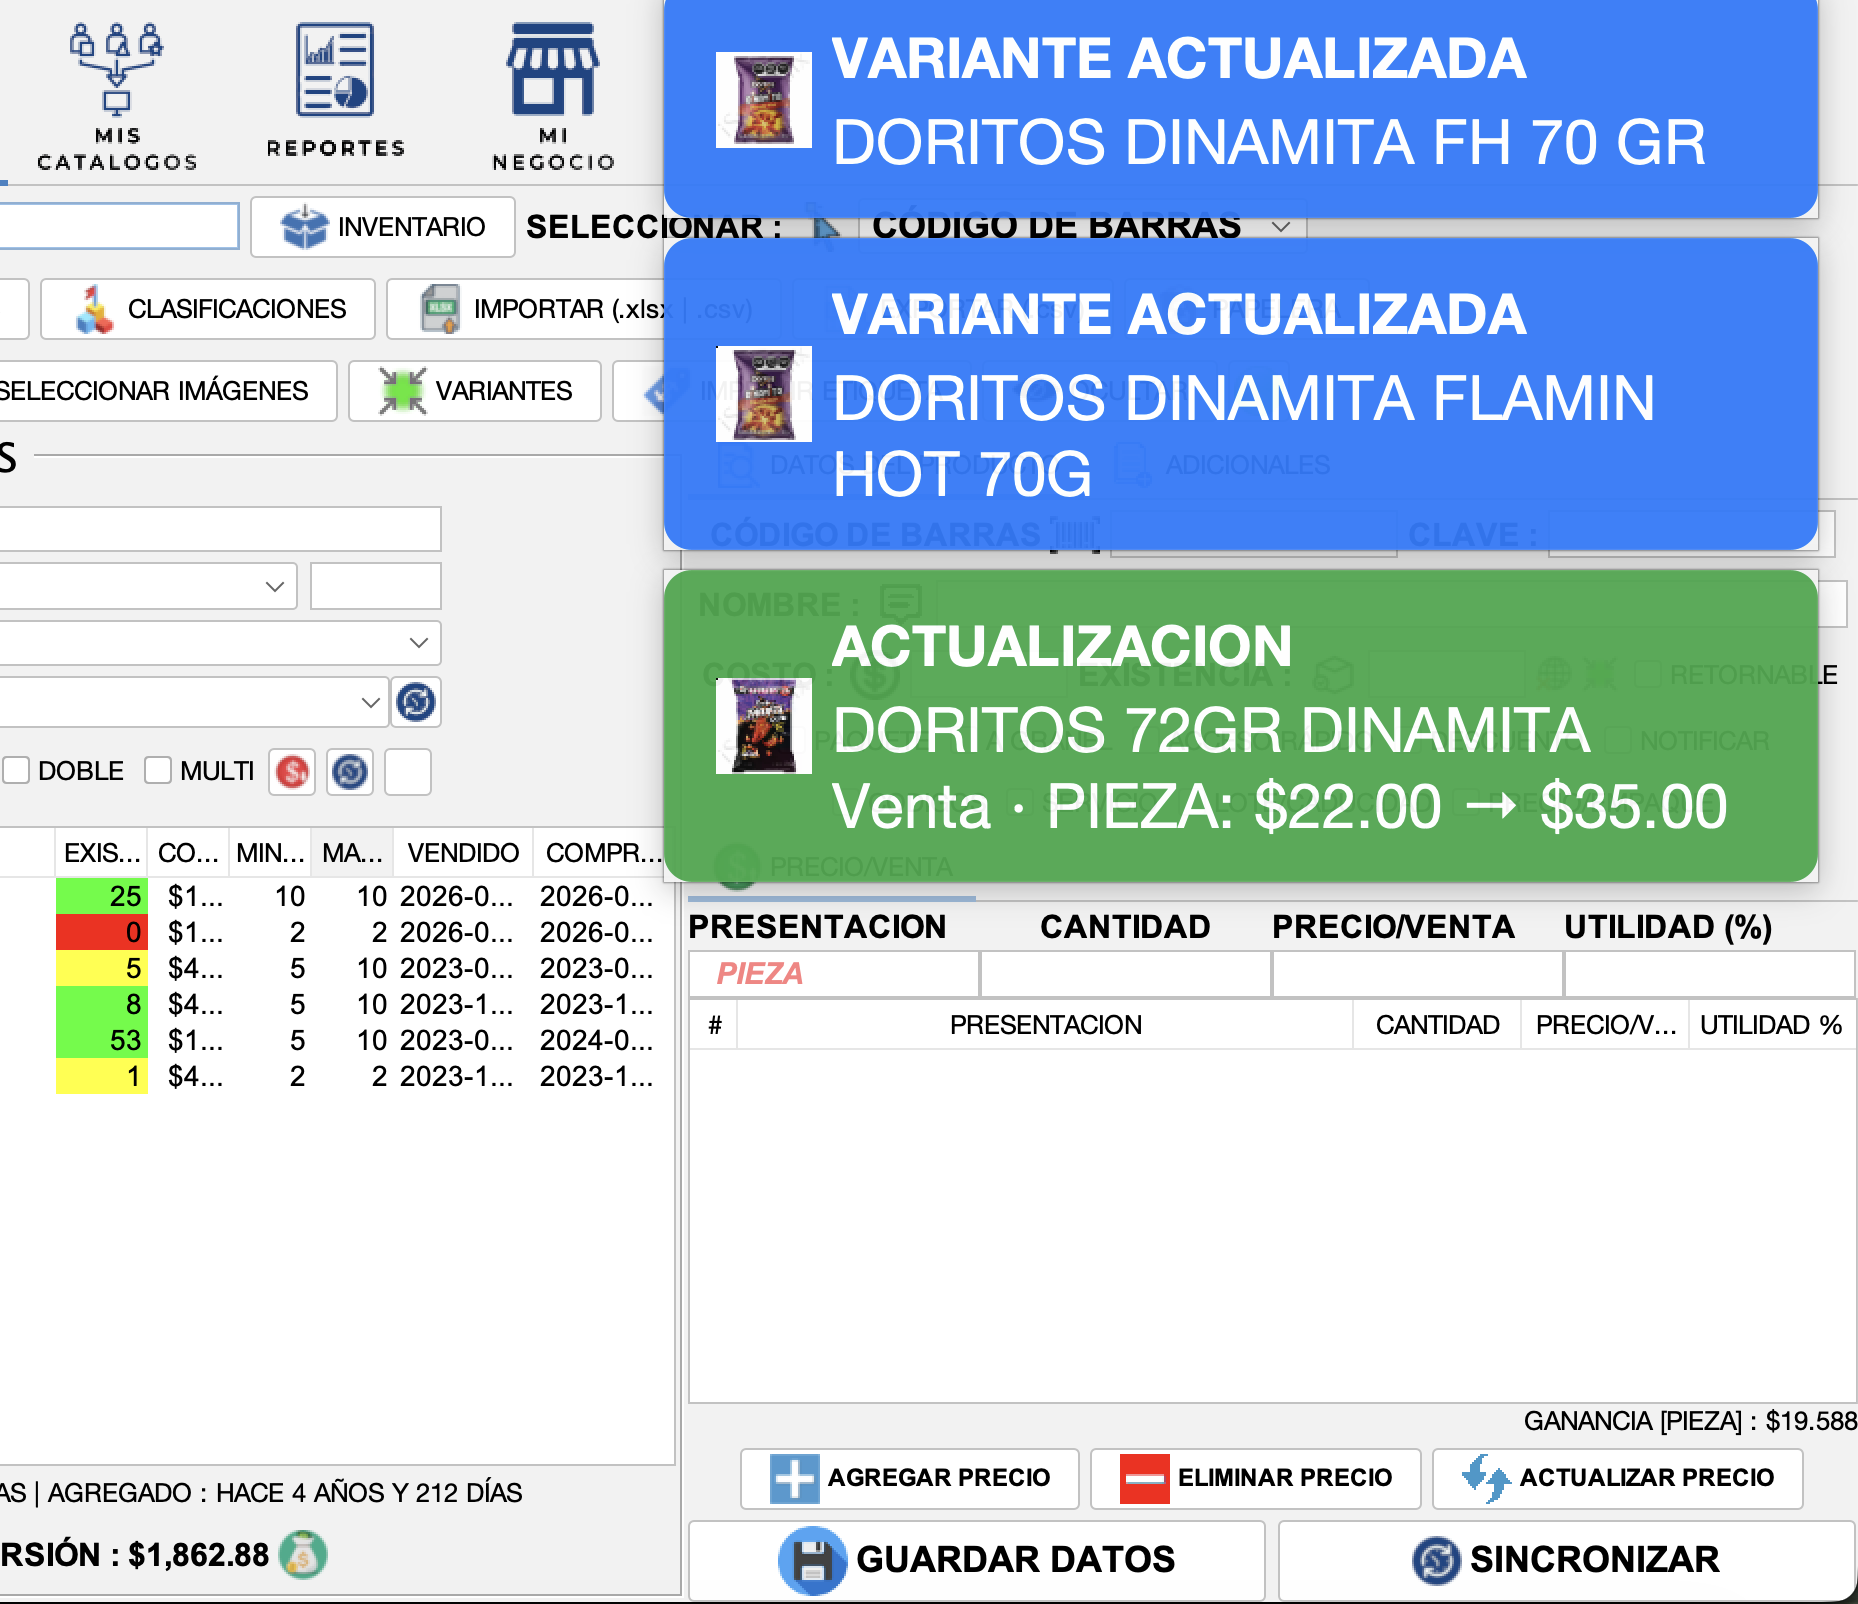The height and width of the screenshot is (1604, 1858).
Task: Open the Mis Catalogos section
Action: point(116,96)
